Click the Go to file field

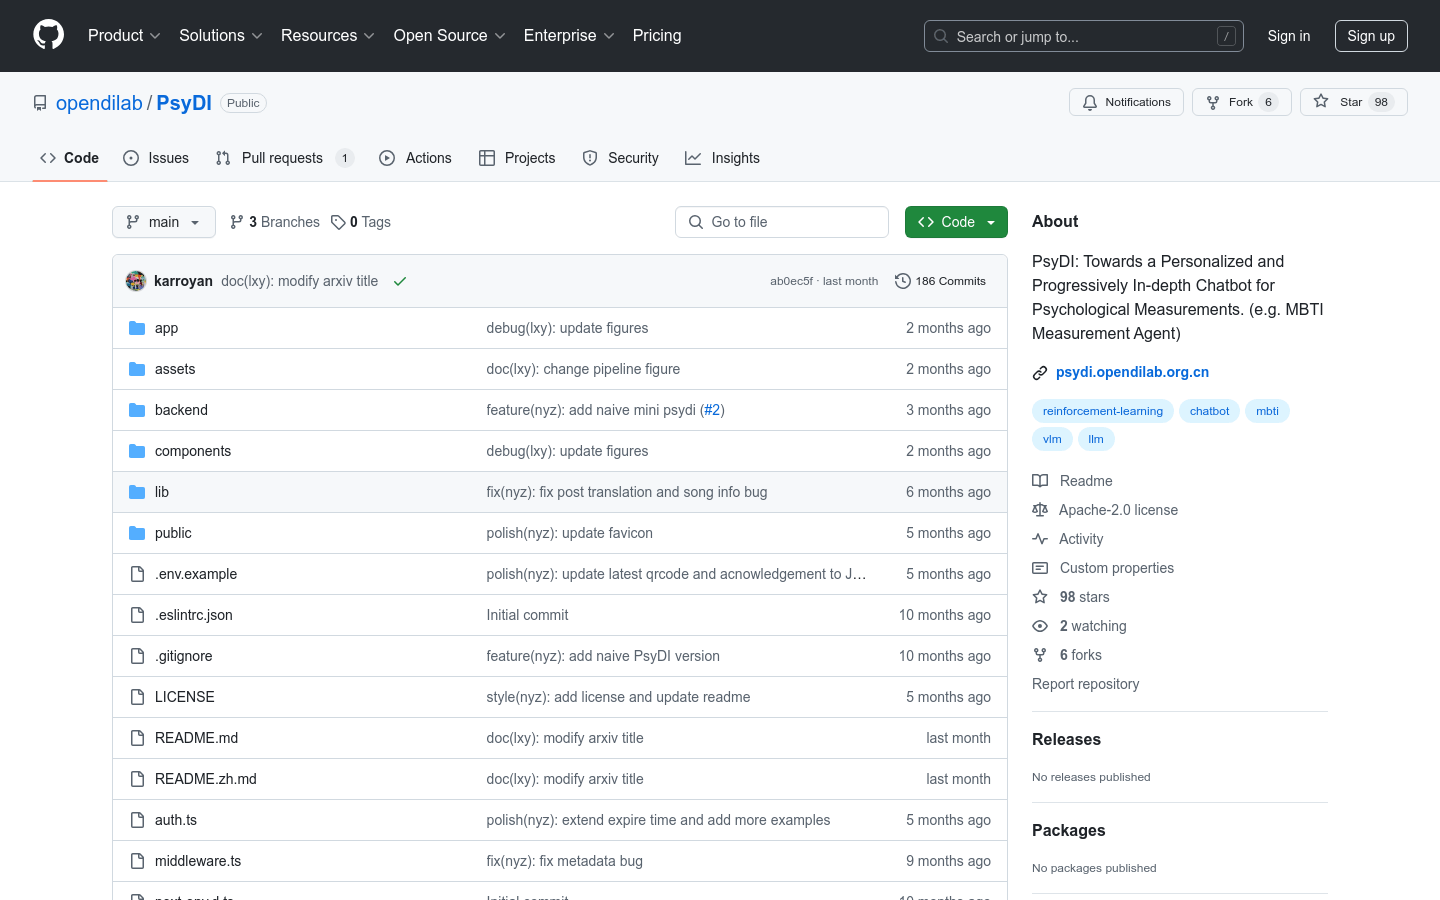point(782,222)
